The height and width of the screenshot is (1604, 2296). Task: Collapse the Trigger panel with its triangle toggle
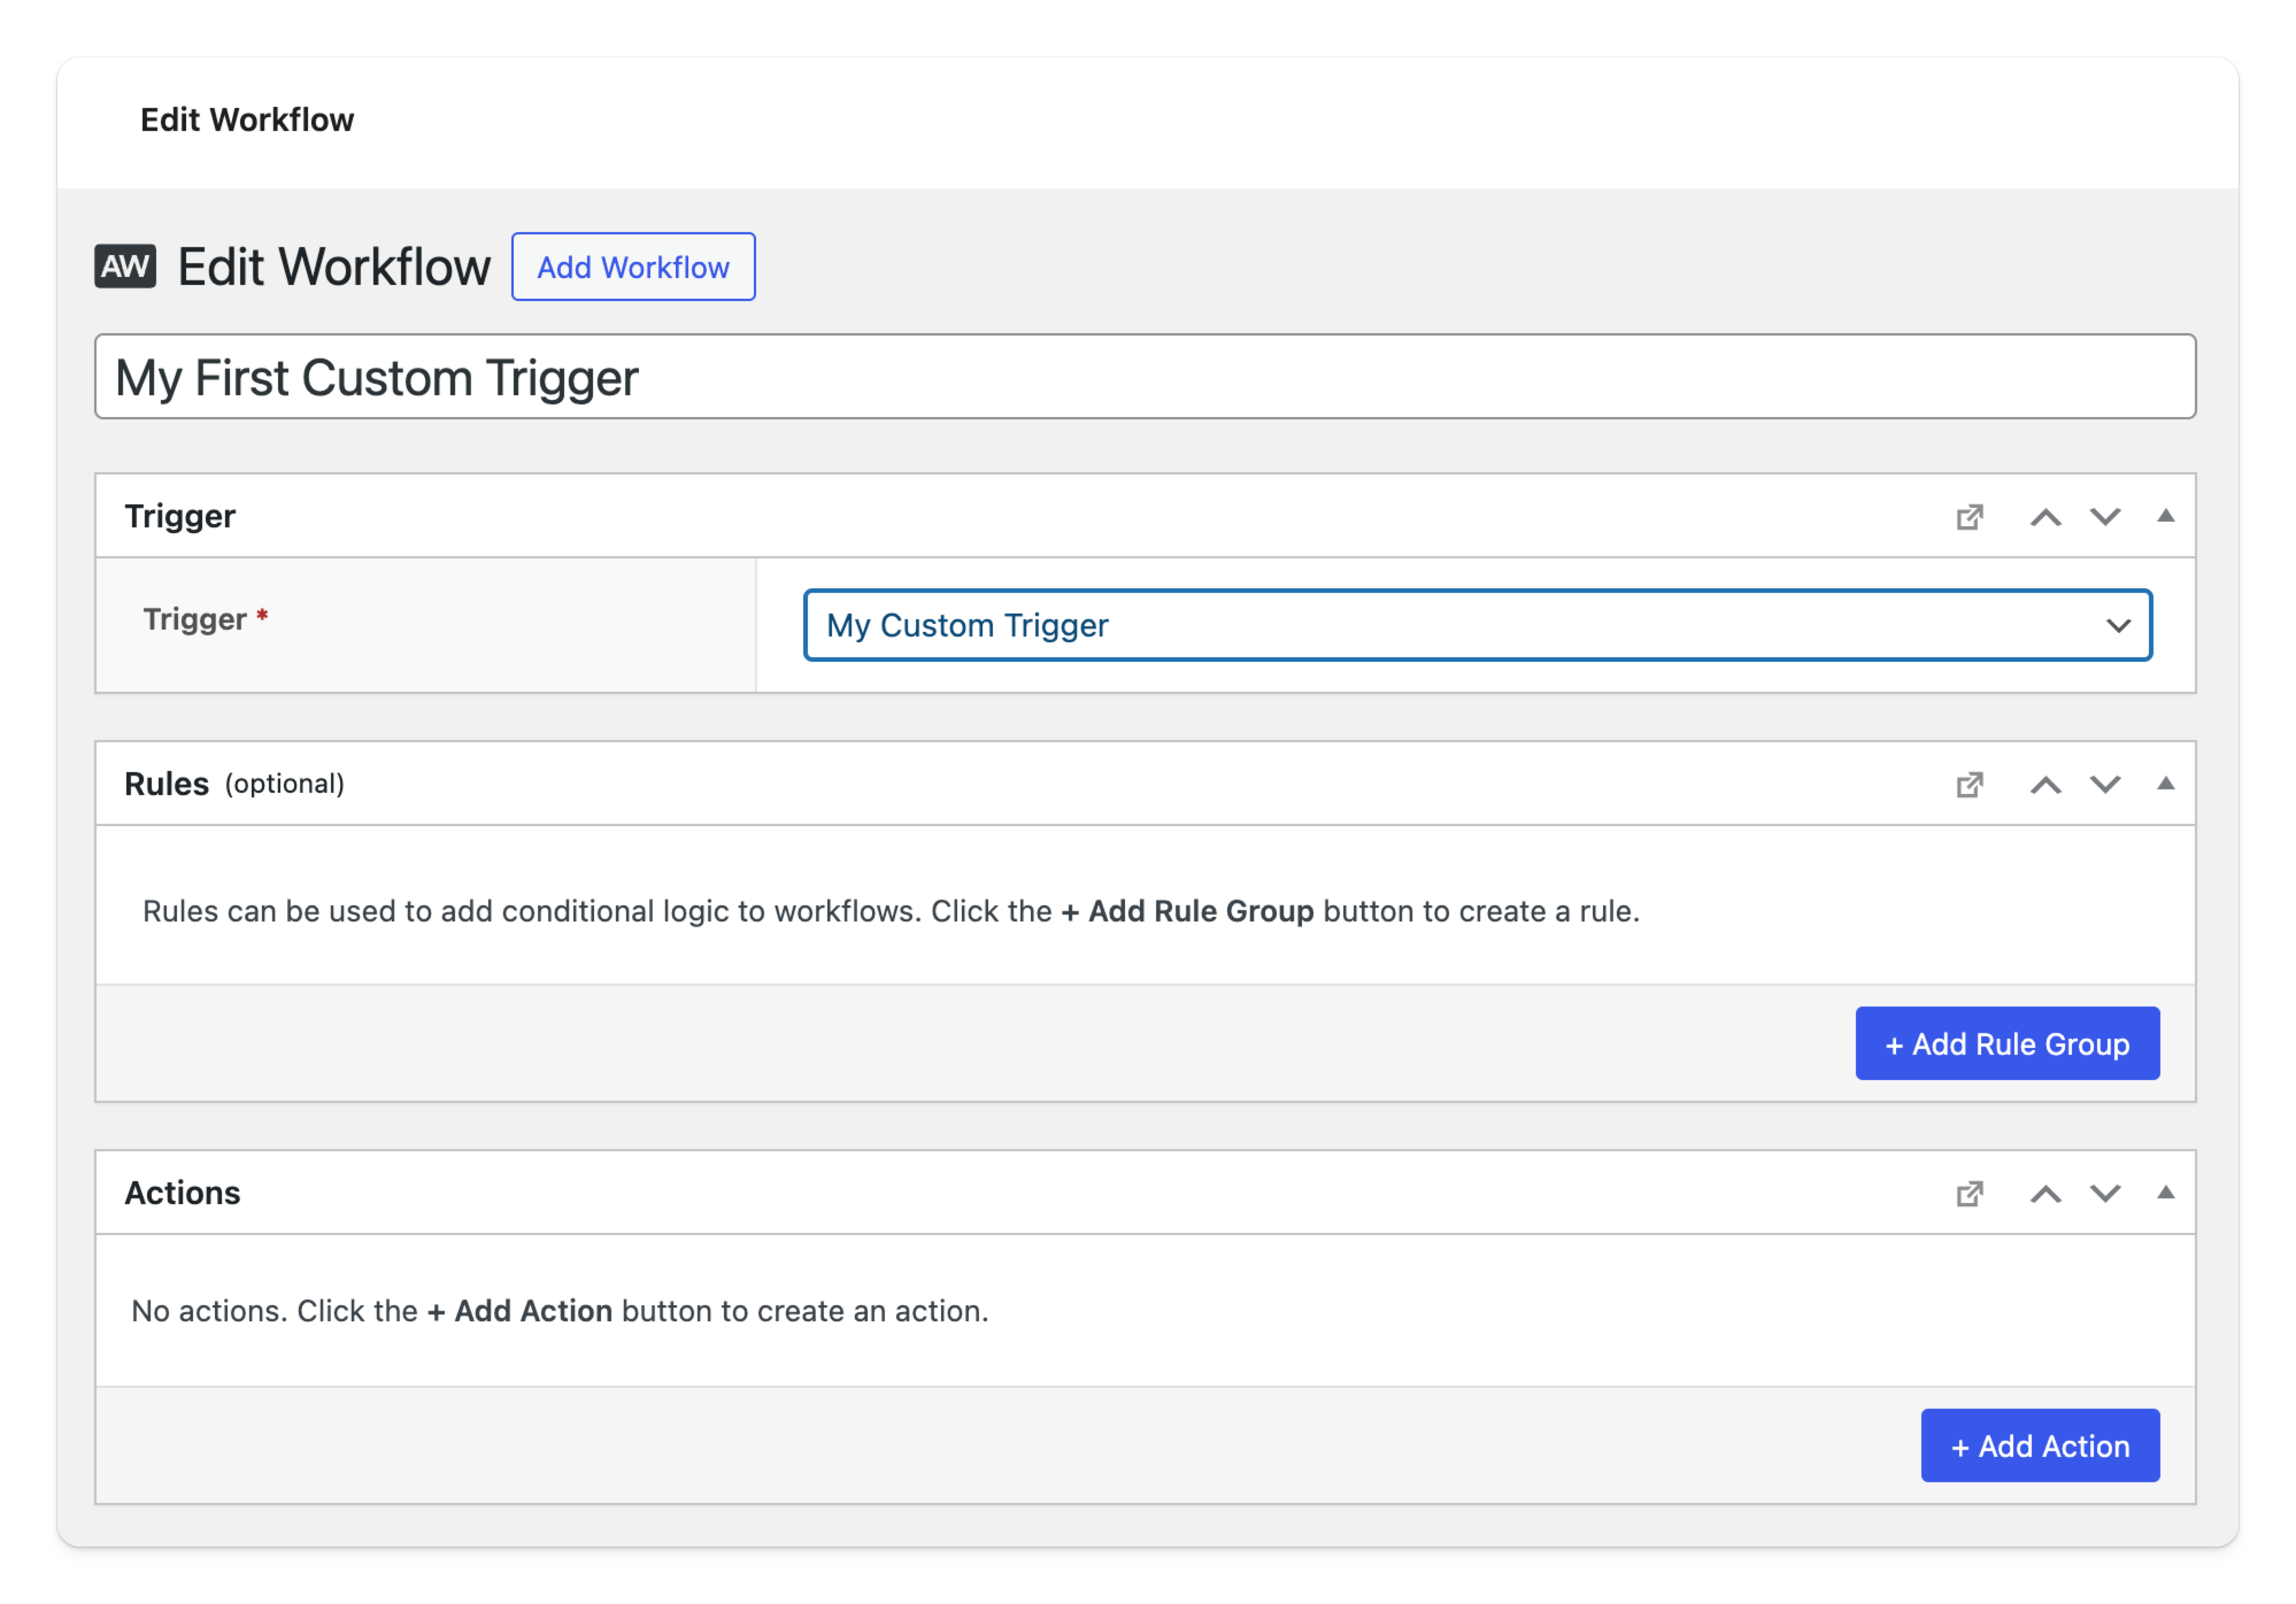[x=2167, y=516]
